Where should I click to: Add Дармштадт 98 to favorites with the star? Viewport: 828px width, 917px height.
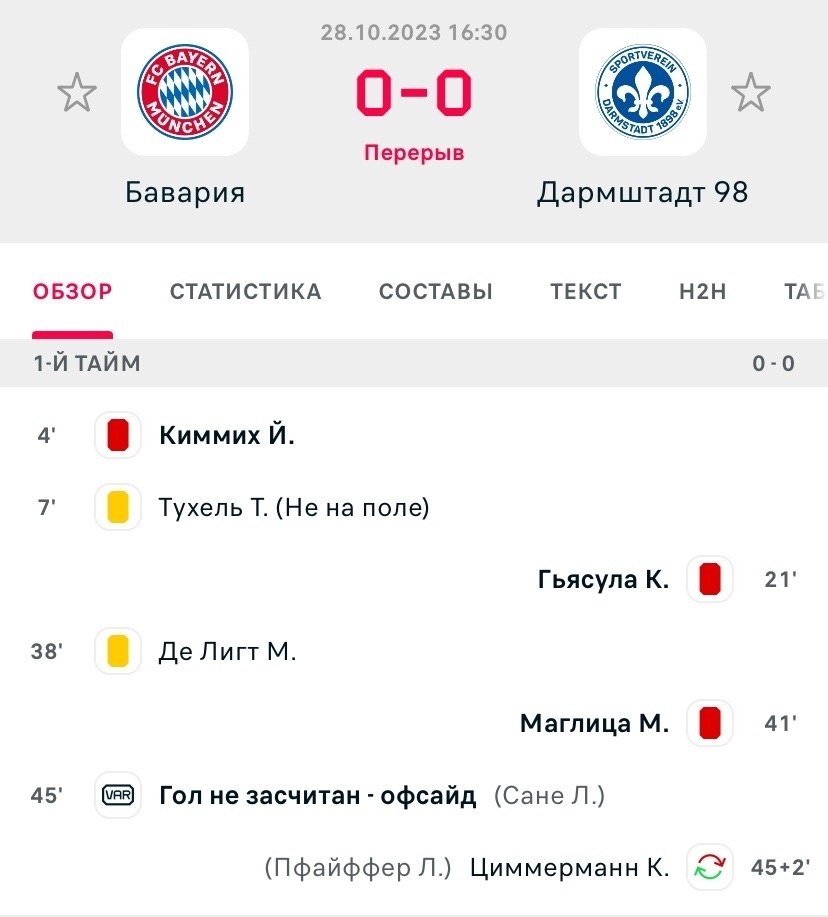[750, 94]
